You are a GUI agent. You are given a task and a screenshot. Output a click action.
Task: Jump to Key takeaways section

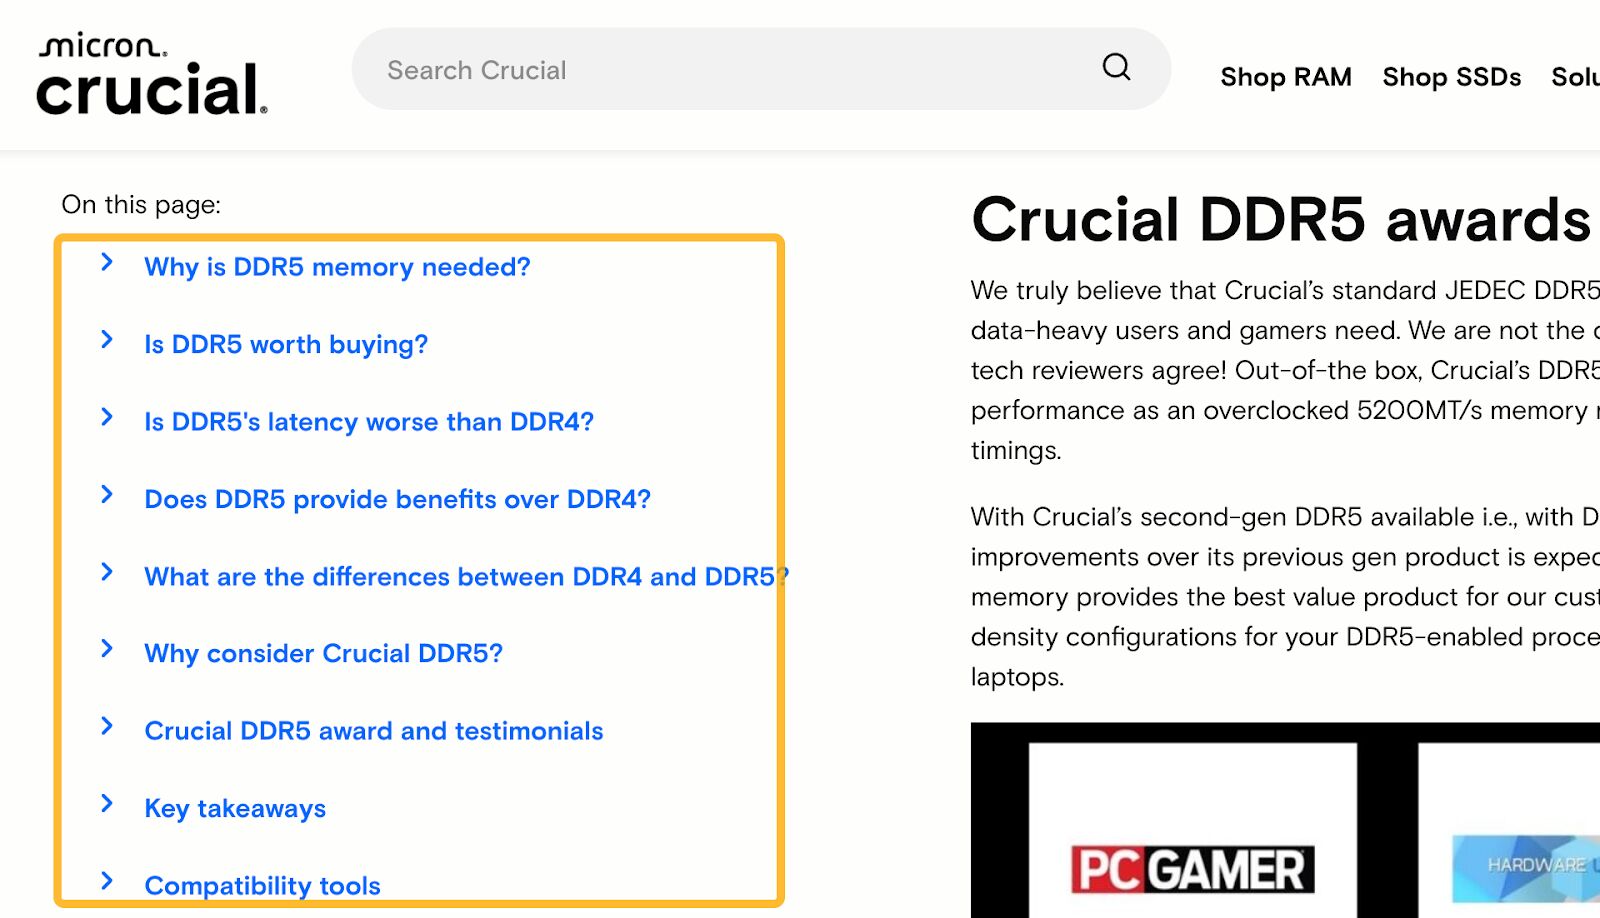pyautogui.click(x=235, y=808)
